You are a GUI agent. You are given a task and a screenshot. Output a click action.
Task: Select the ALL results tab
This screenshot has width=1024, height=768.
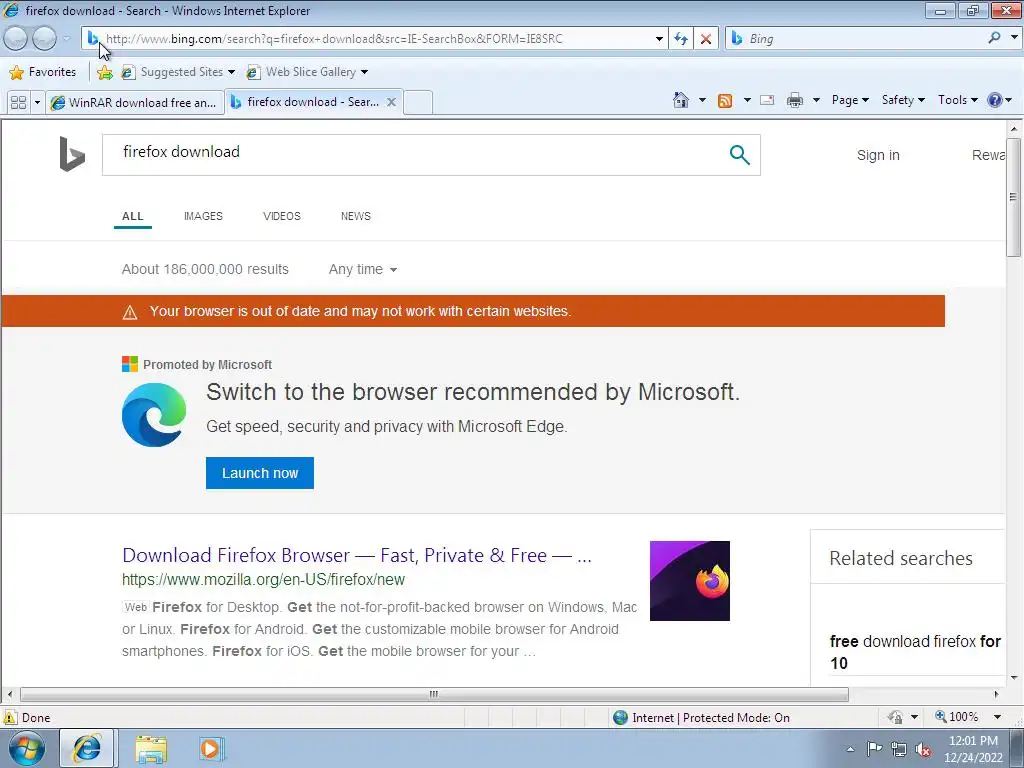point(133,216)
